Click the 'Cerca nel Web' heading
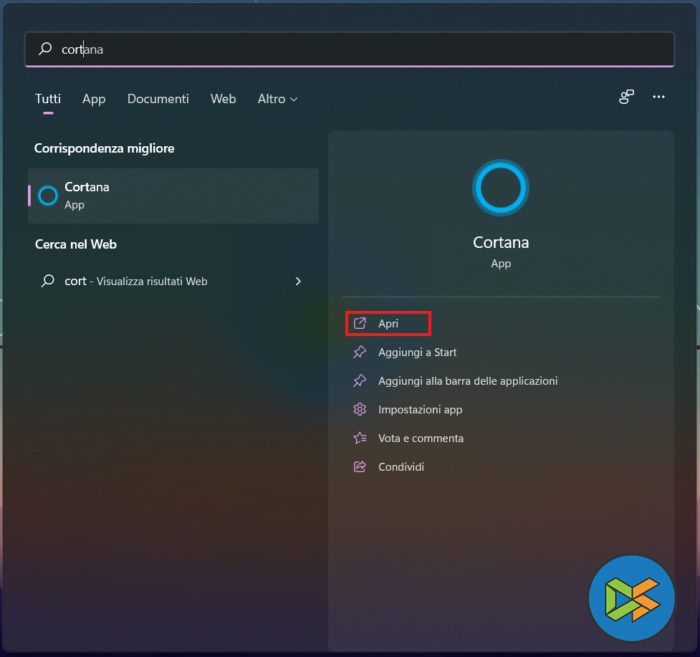700x657 pixels. [76, 244]
